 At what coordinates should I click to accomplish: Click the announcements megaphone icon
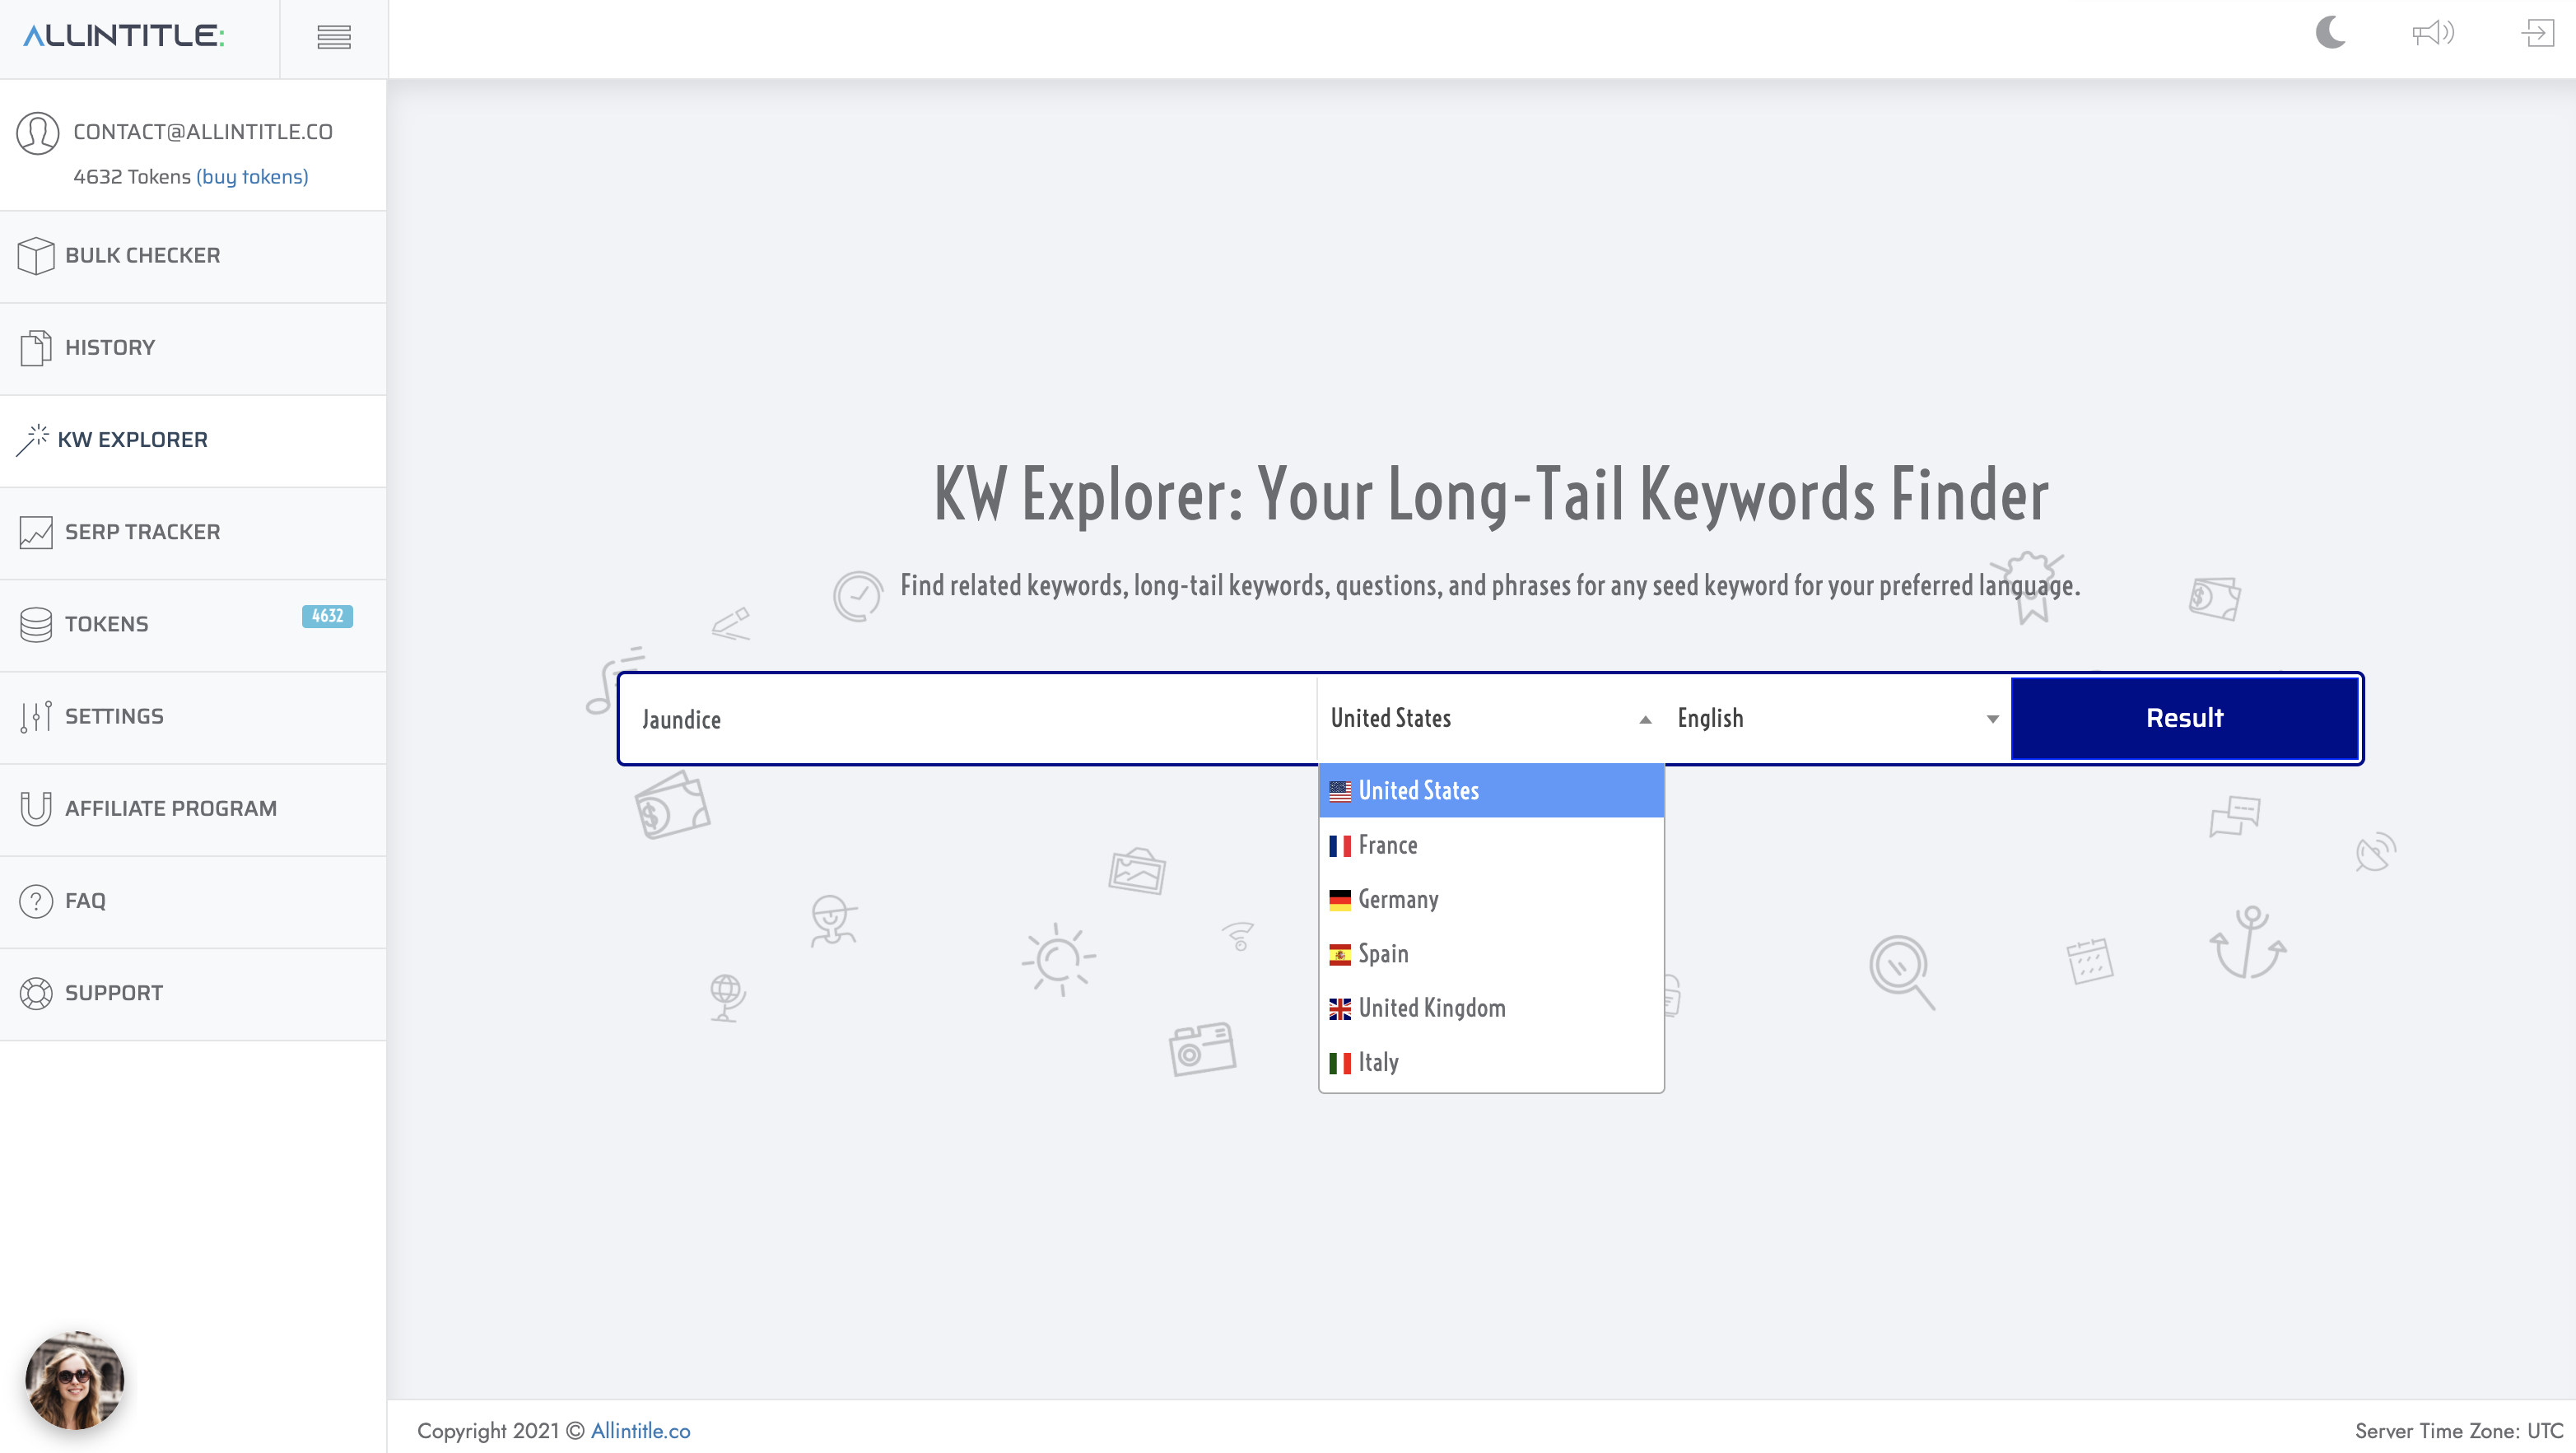pos(2433,32)
